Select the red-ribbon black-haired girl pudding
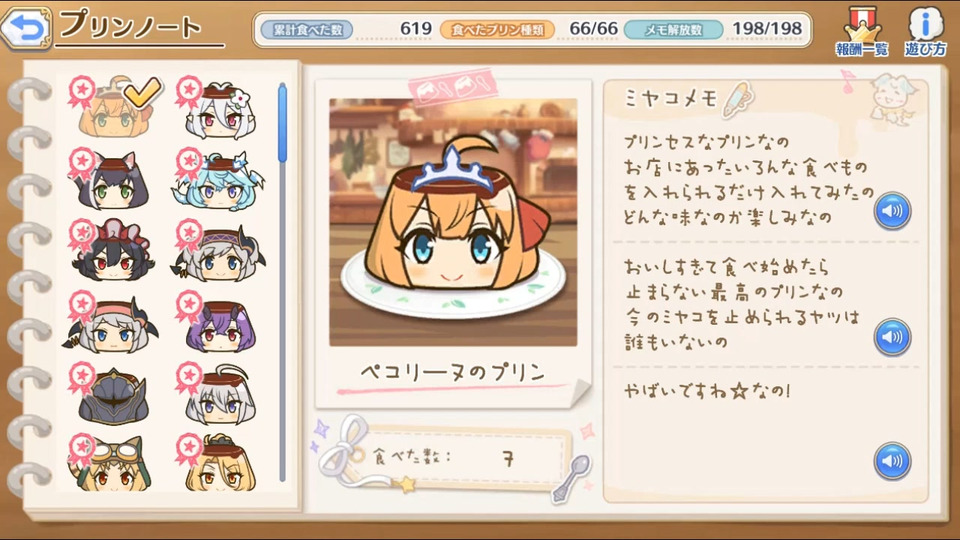The height and width of the screenshot is (540, 960). pyautogui.click(x=112, y=251)
